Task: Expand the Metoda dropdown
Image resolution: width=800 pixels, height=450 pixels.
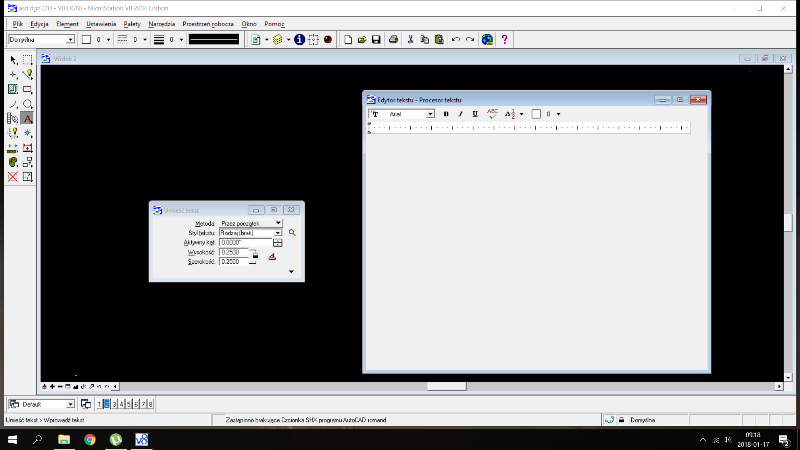Action: [277, 223]
